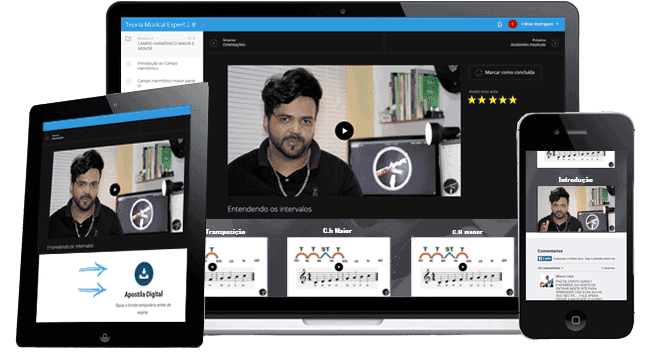Expand the comments sort dropdown on phone
This screenshot has width=660, height=362.
point(551,268)
